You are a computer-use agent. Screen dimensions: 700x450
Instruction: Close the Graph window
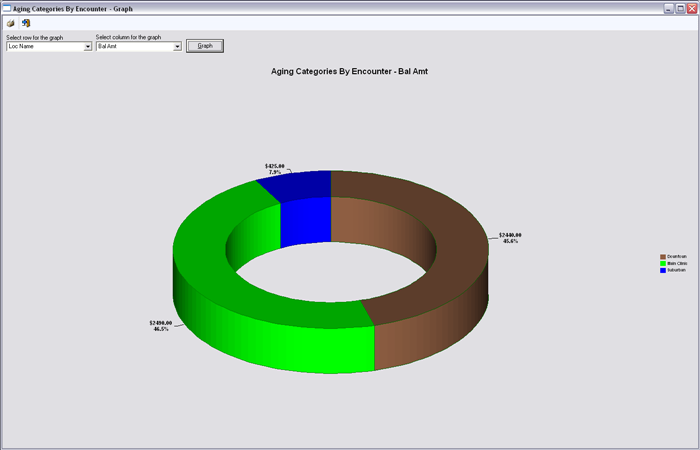[x=692, y=8]
